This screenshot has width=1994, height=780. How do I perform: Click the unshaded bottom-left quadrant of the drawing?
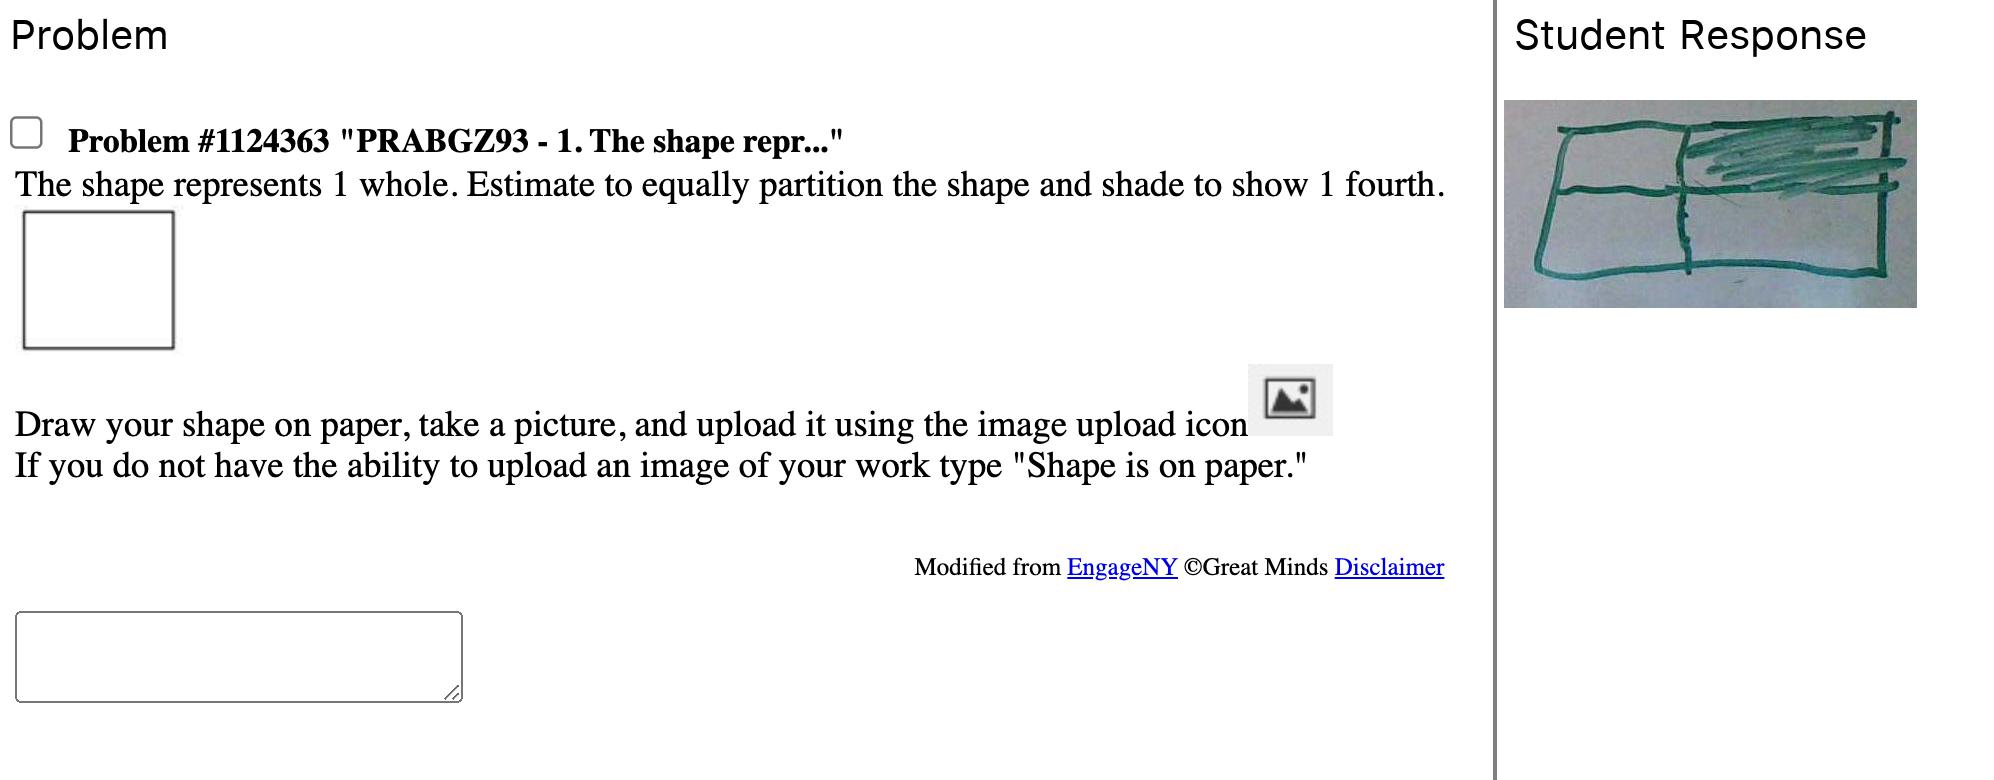[1612, 230]
